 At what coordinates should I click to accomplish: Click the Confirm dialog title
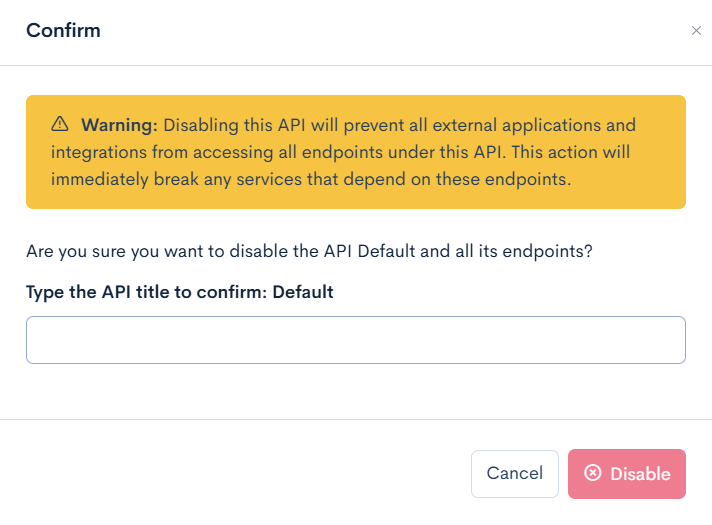tap(63, 30)
